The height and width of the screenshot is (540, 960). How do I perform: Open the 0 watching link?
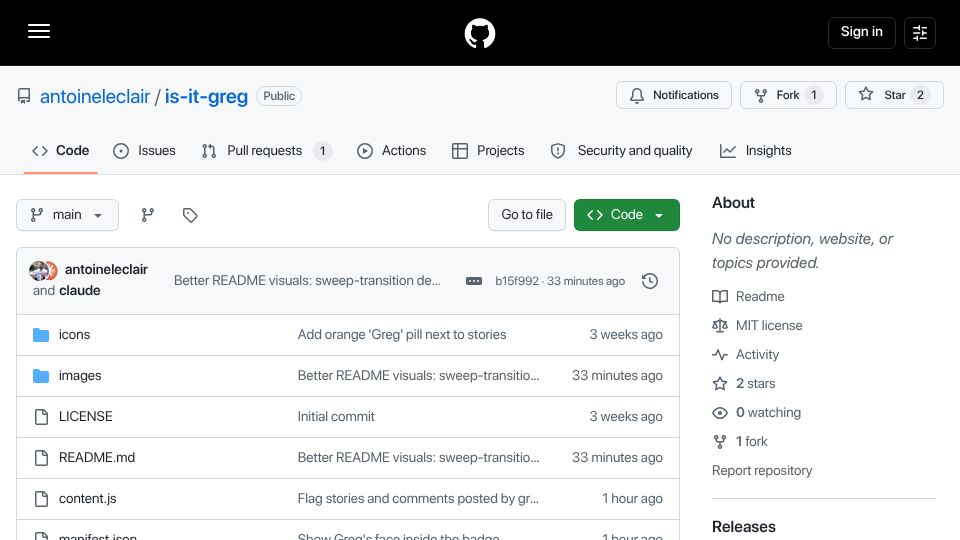click(x=768, y=413)
